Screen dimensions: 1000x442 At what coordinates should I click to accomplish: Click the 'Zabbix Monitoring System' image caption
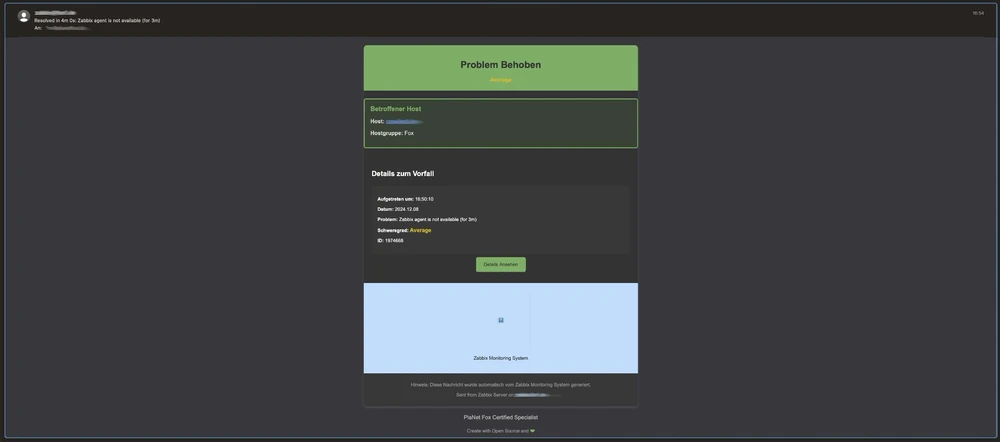[500, 358]
